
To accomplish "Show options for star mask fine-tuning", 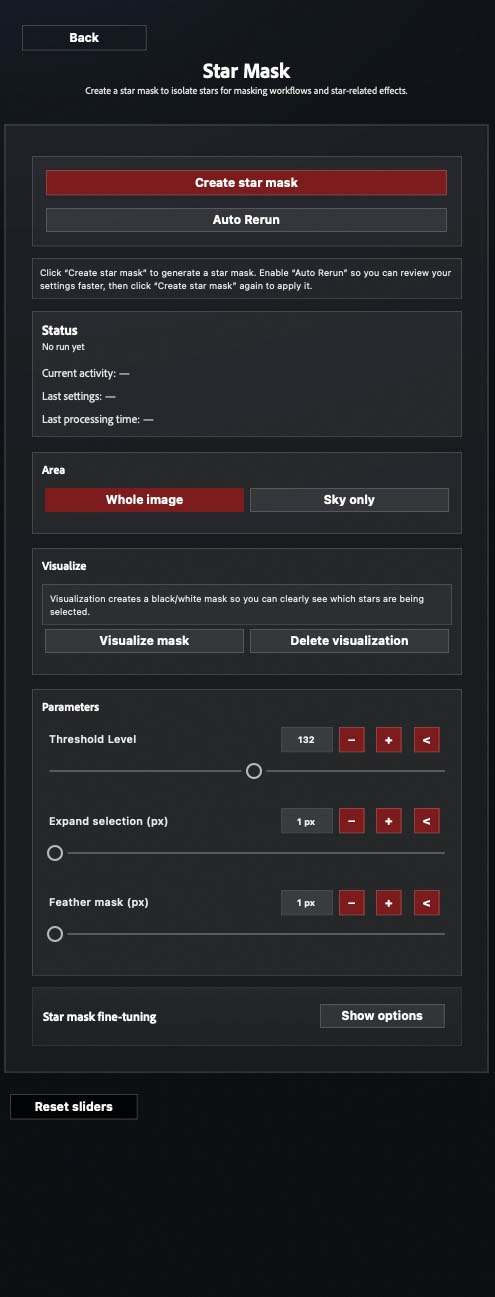I will 382,1016.
